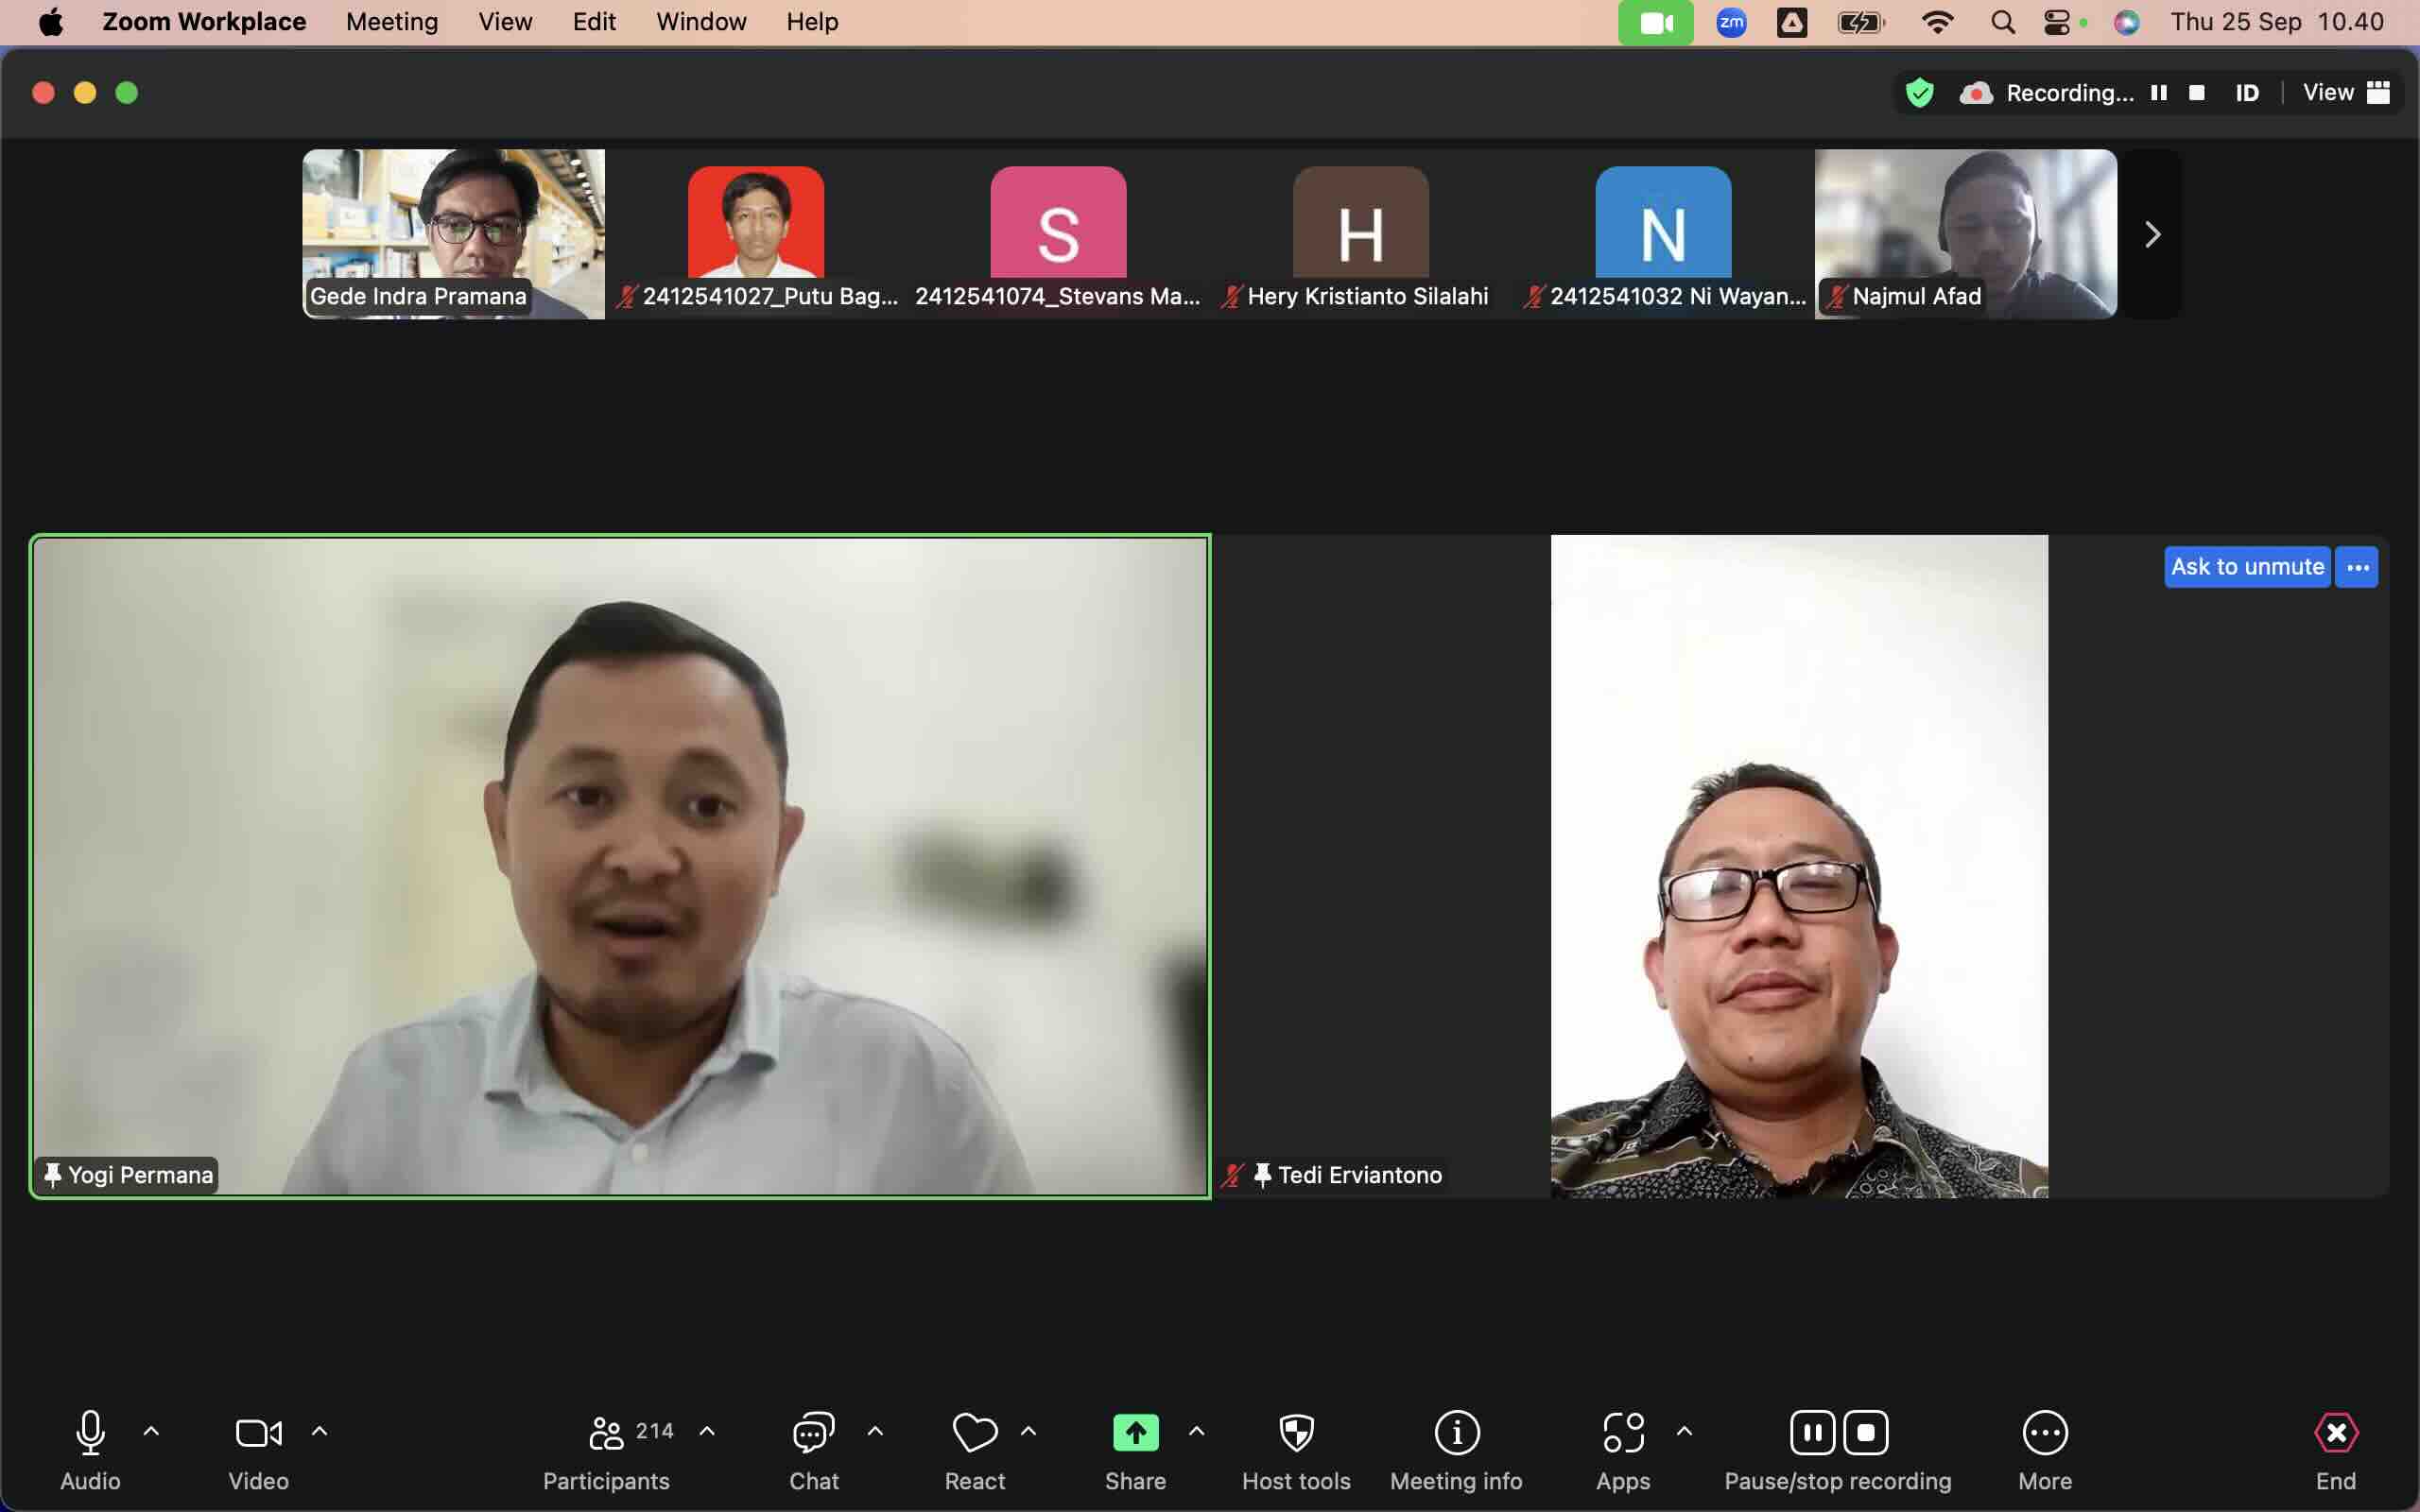Open Host tools shield icon

coord(1296,1432)
